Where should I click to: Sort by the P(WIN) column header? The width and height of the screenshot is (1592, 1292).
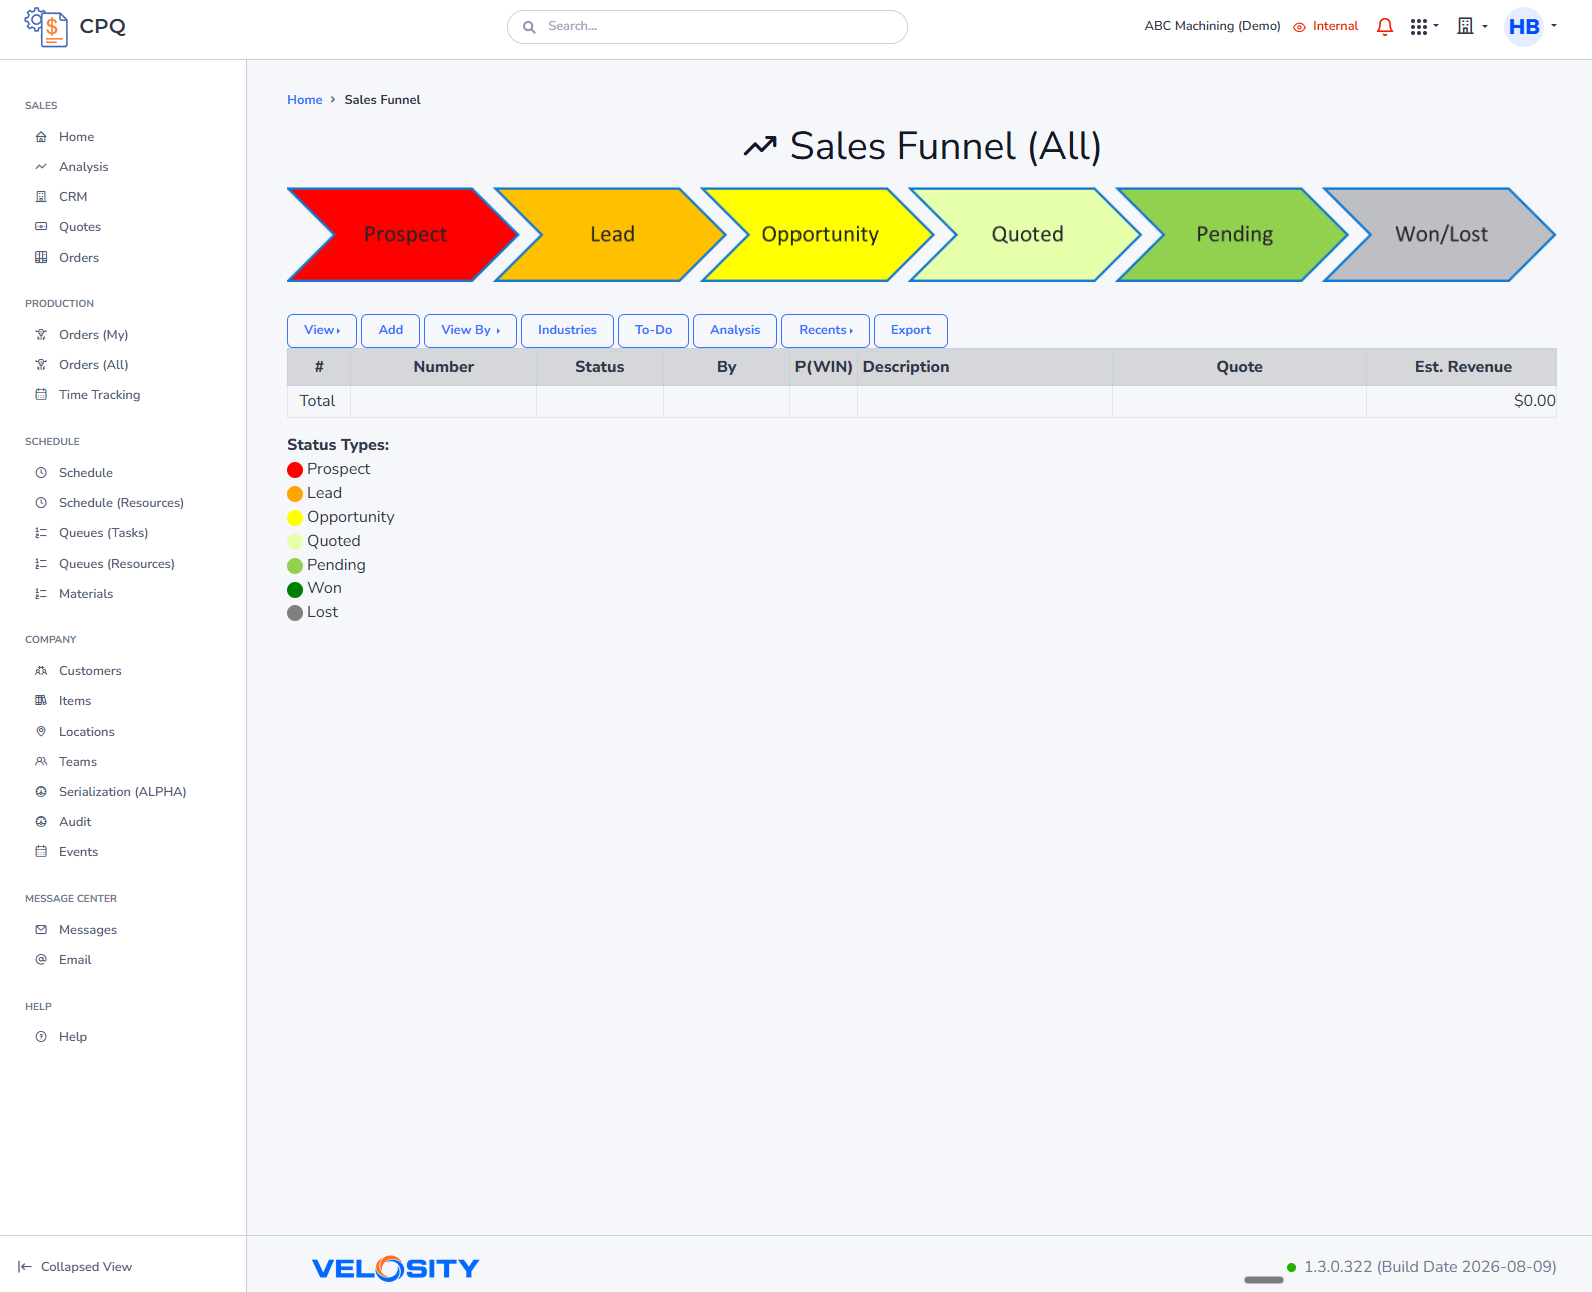pos(823,367)
